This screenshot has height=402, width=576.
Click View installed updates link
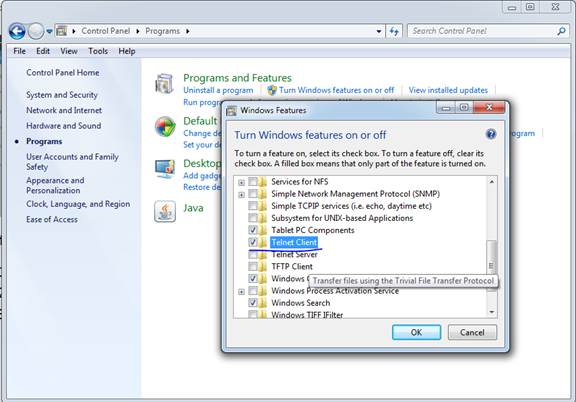(x=448, y=90)
